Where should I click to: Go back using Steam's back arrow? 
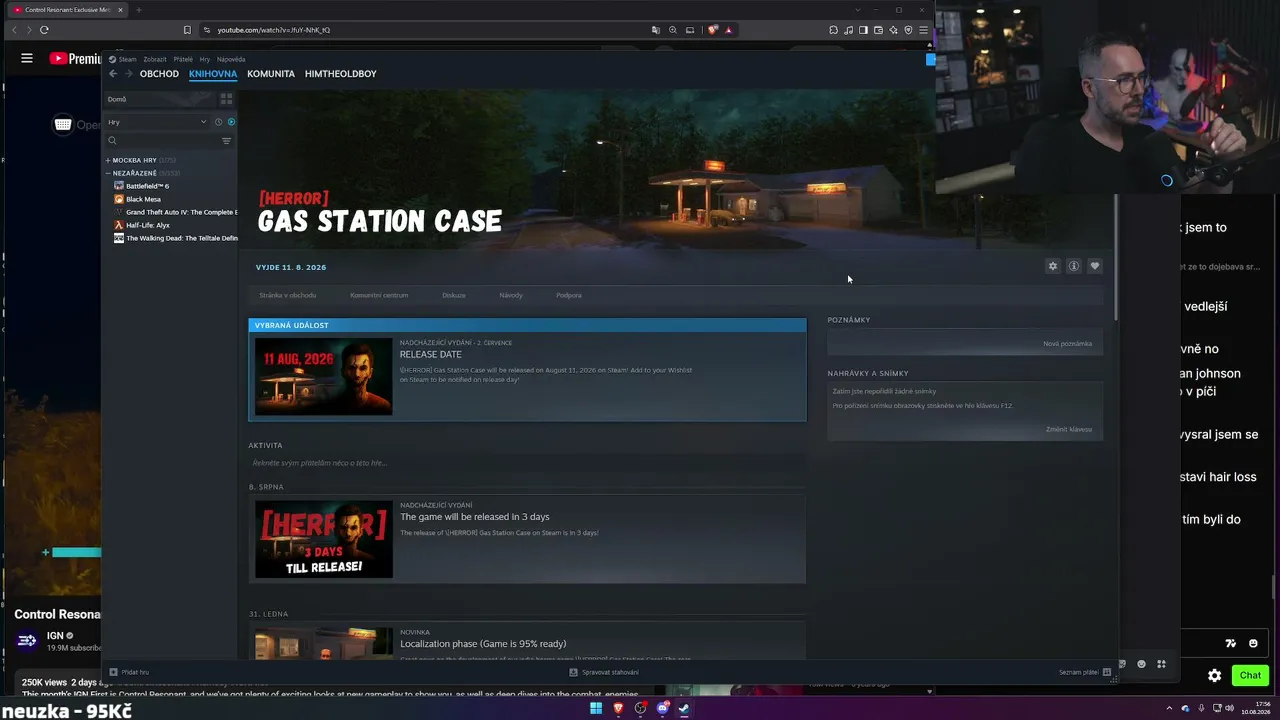coord(113,74)
